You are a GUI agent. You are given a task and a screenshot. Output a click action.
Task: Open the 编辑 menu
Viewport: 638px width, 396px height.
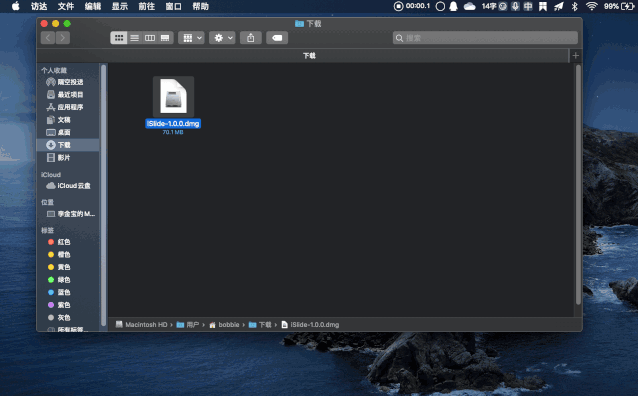tap(93, 6)
